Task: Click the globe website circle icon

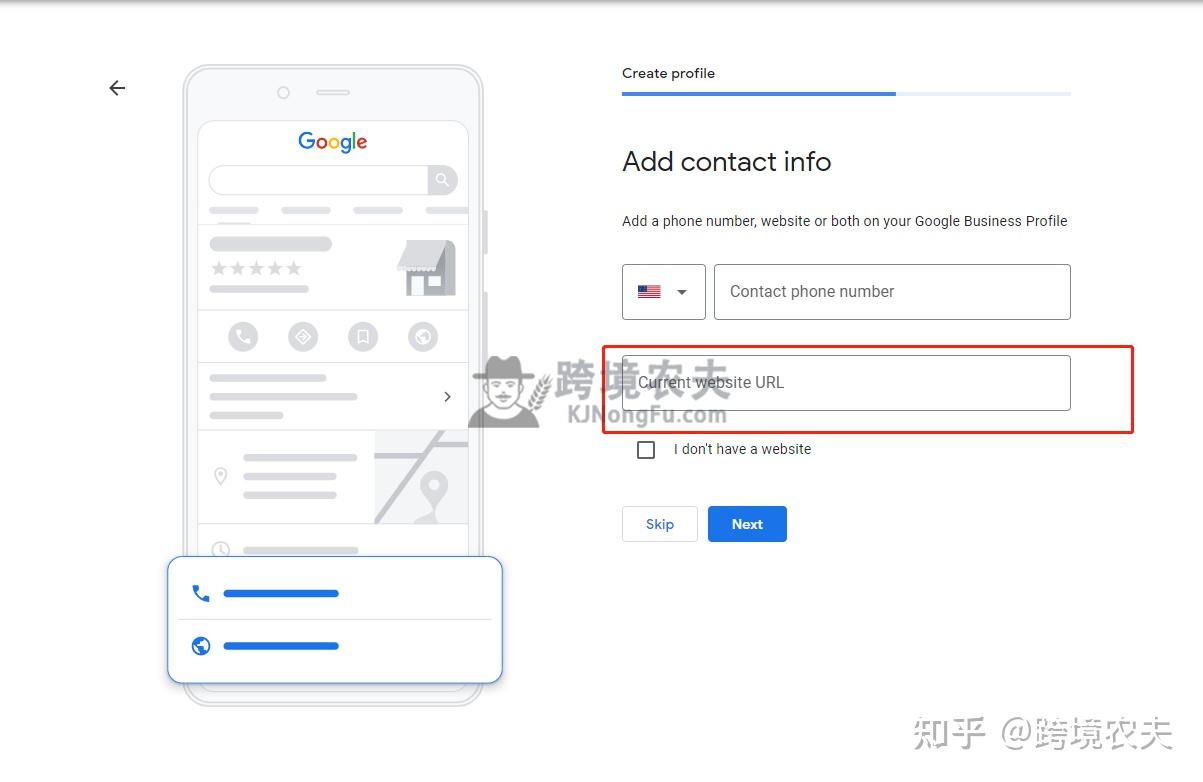Action: tap(423, 337)
